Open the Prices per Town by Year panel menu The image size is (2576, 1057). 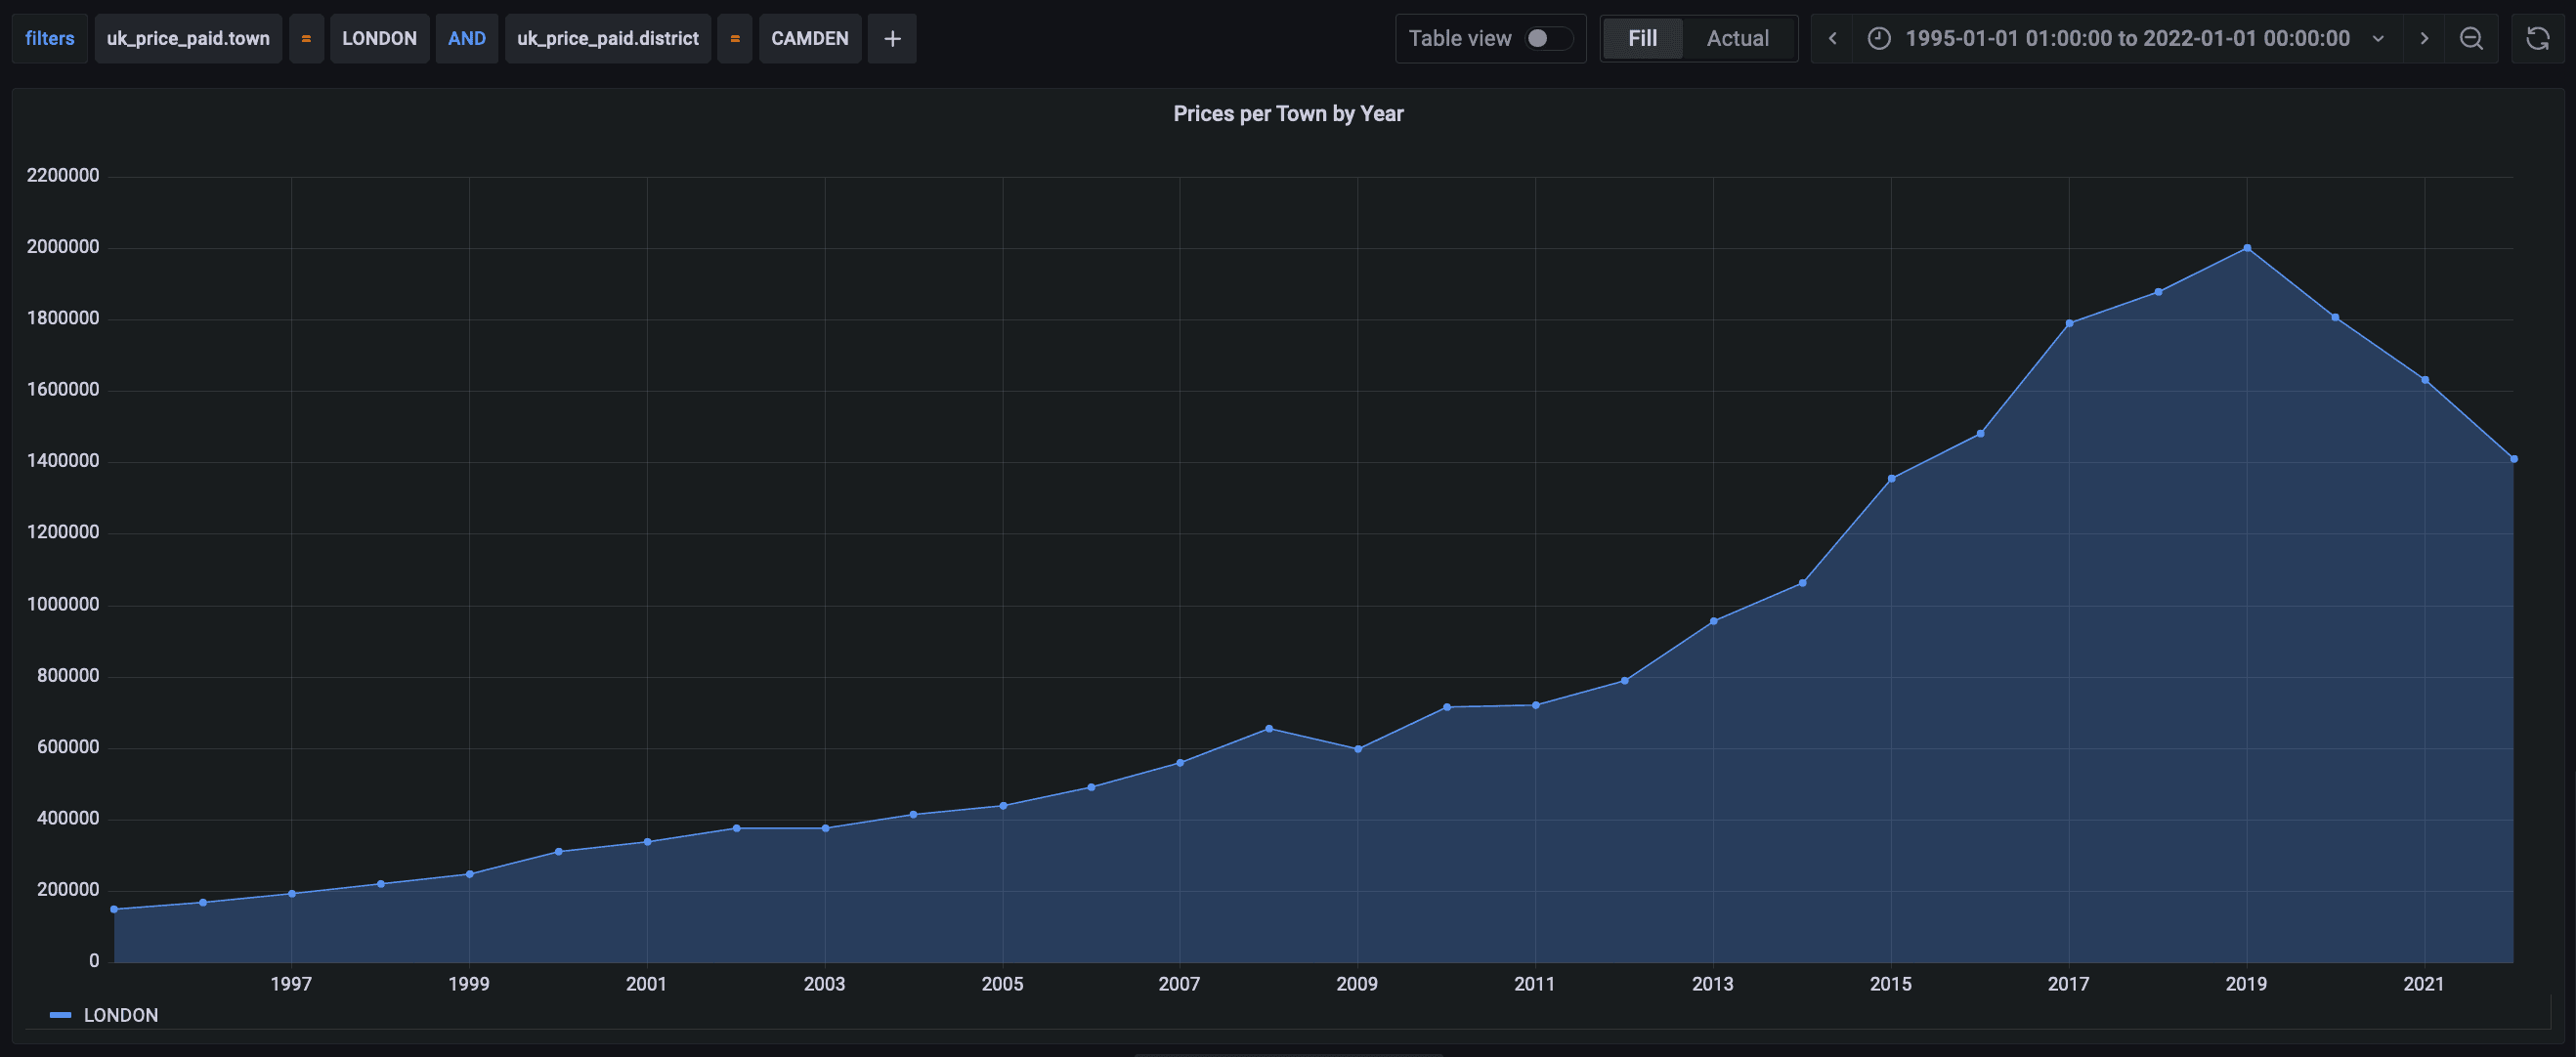pos(1288,114)
